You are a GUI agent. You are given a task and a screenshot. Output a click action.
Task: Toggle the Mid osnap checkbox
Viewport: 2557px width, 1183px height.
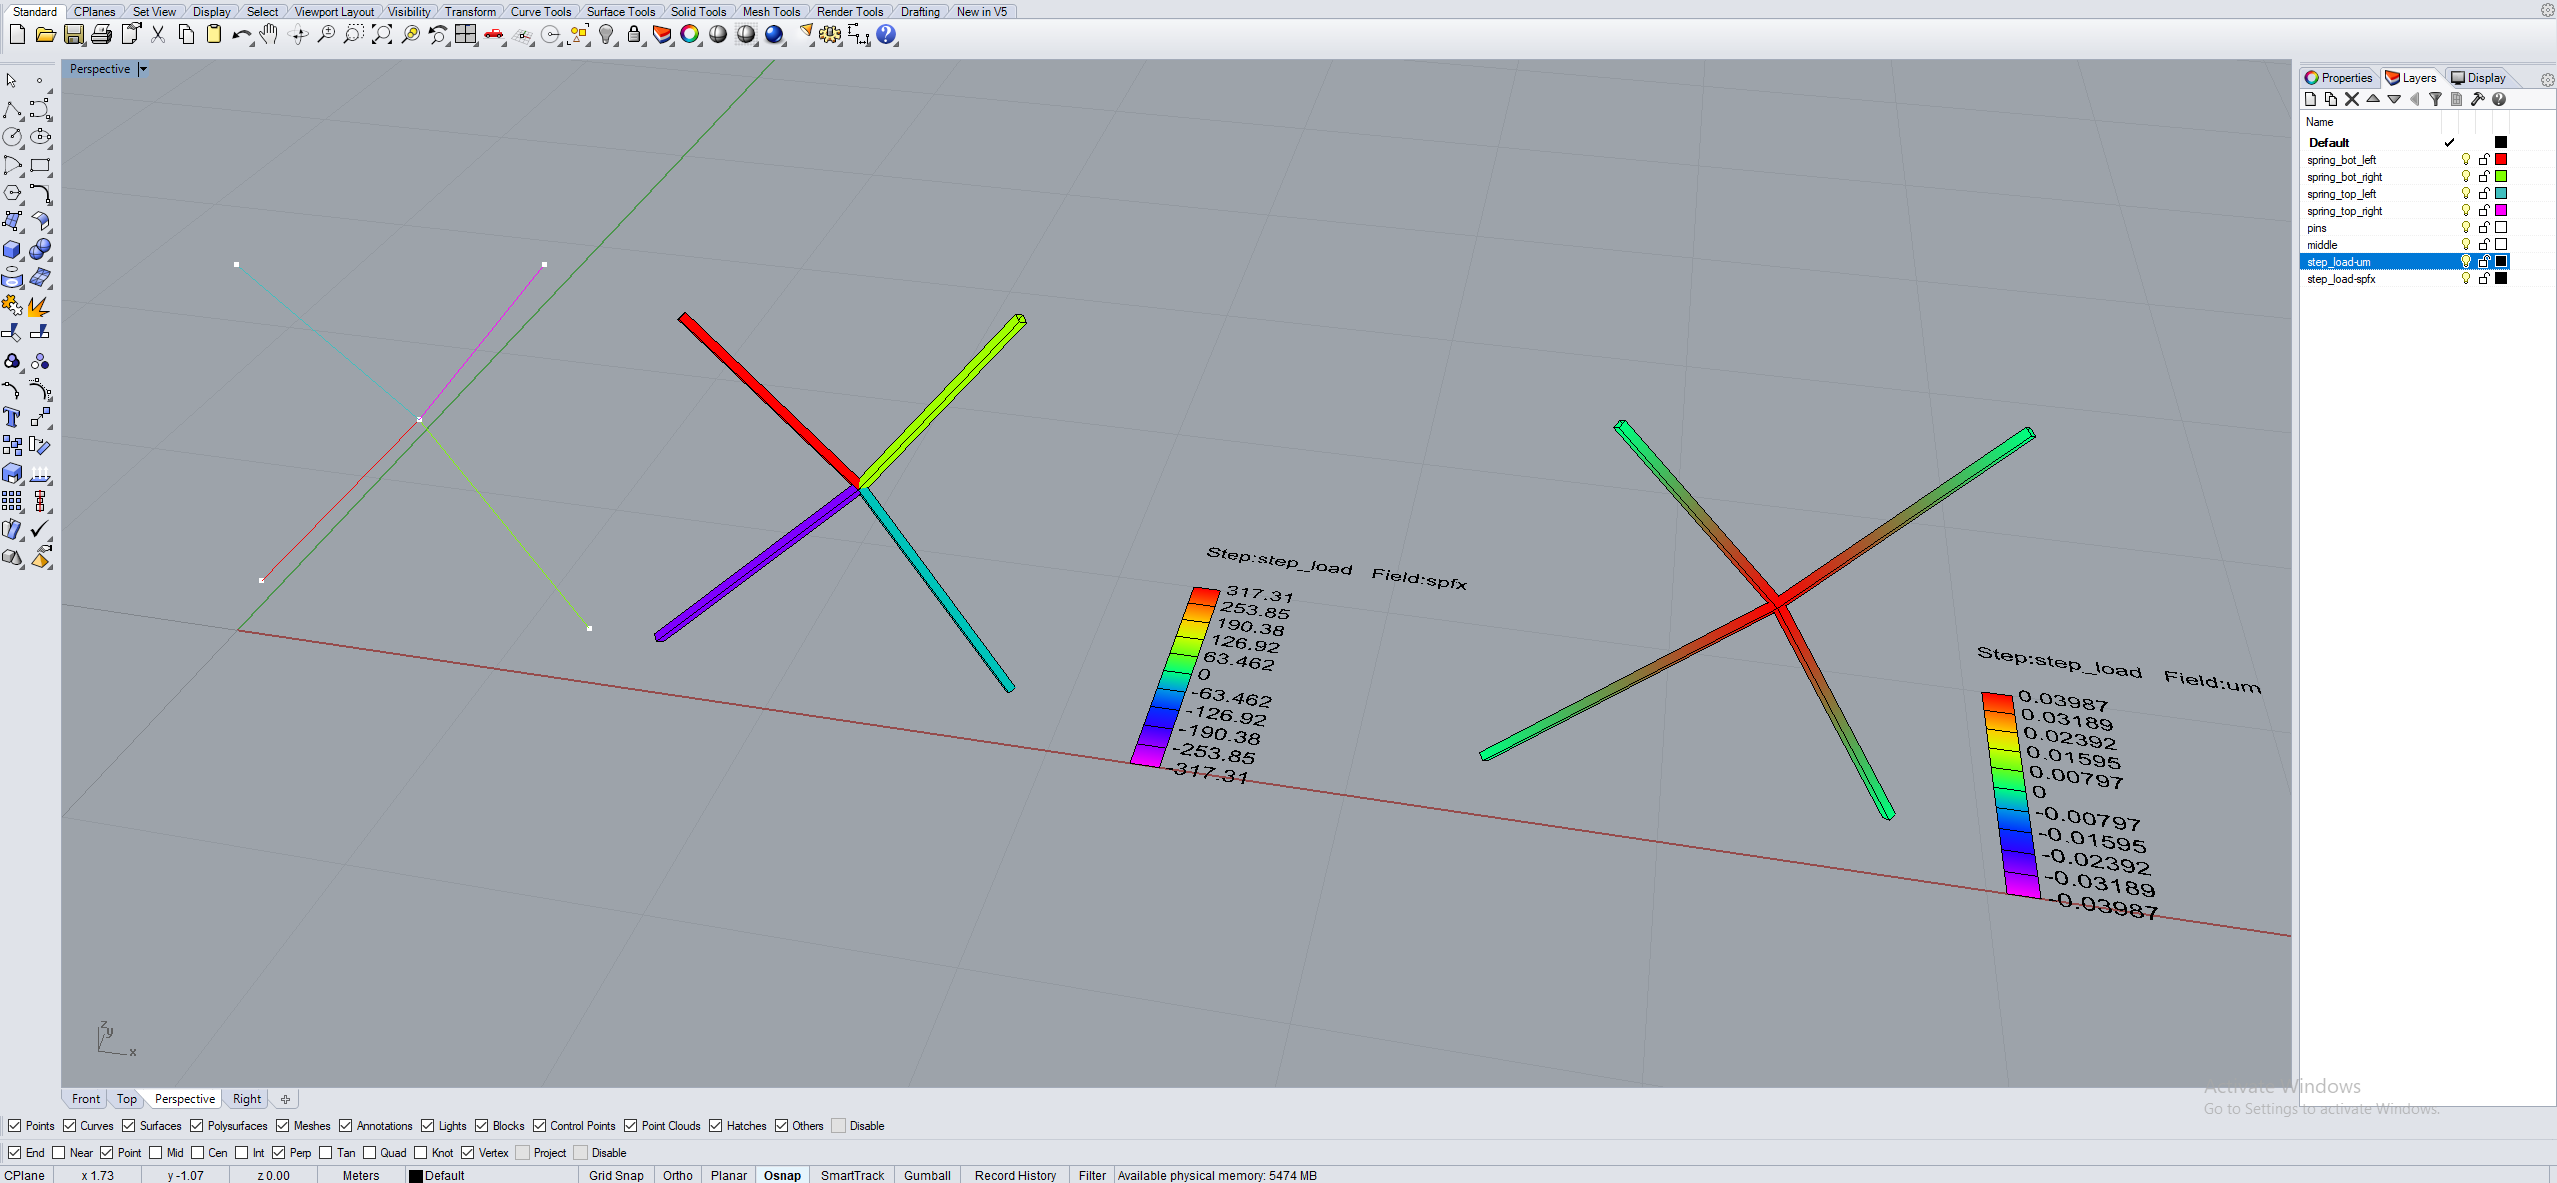156,1153
